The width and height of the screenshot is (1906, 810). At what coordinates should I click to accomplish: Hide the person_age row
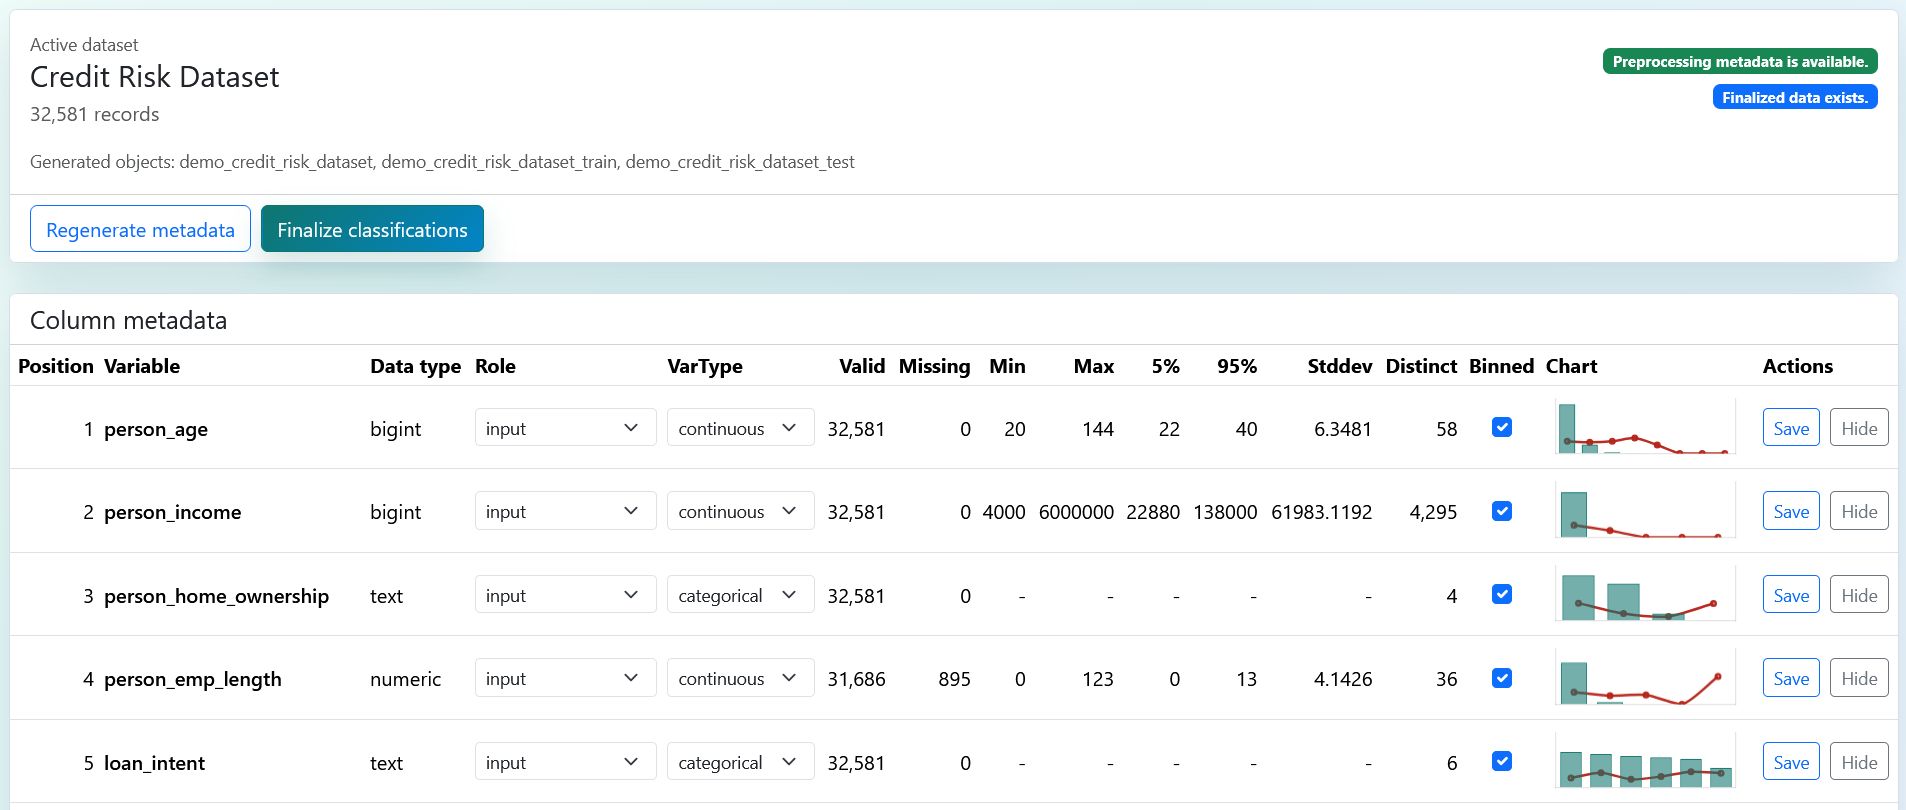(x=1859, y=428)
